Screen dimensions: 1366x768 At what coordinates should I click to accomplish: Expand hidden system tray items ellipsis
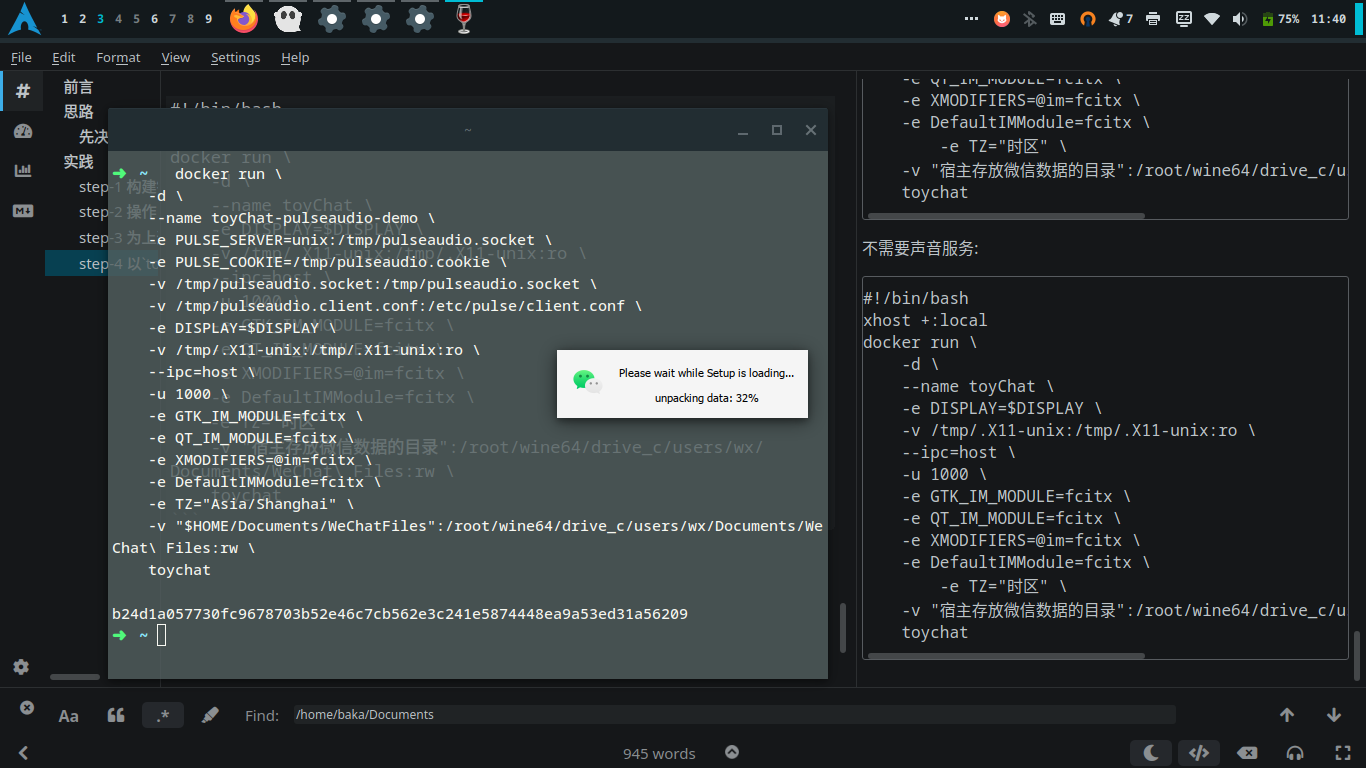coord(972,19)
